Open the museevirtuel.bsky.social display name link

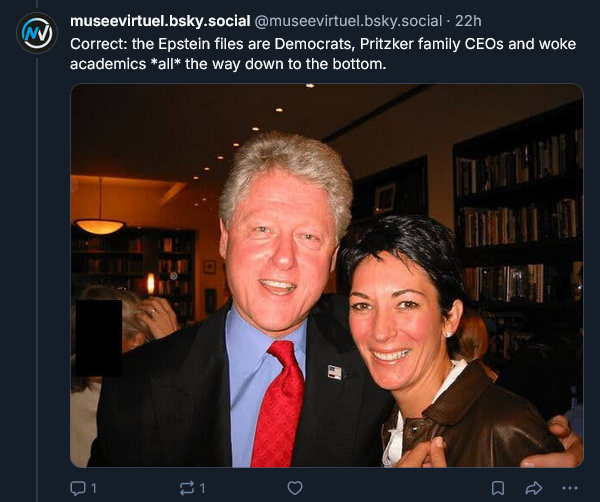pyautogui.click(x=160, y=21)
